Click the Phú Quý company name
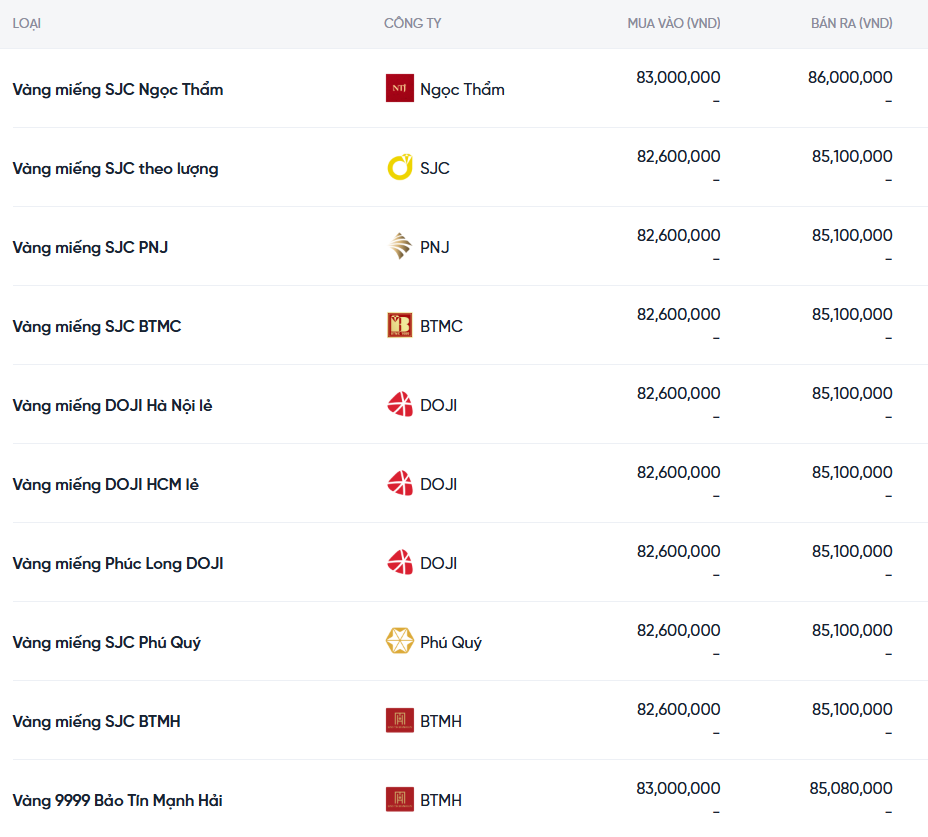The image size is (928, 837). [x=451, y=642]
